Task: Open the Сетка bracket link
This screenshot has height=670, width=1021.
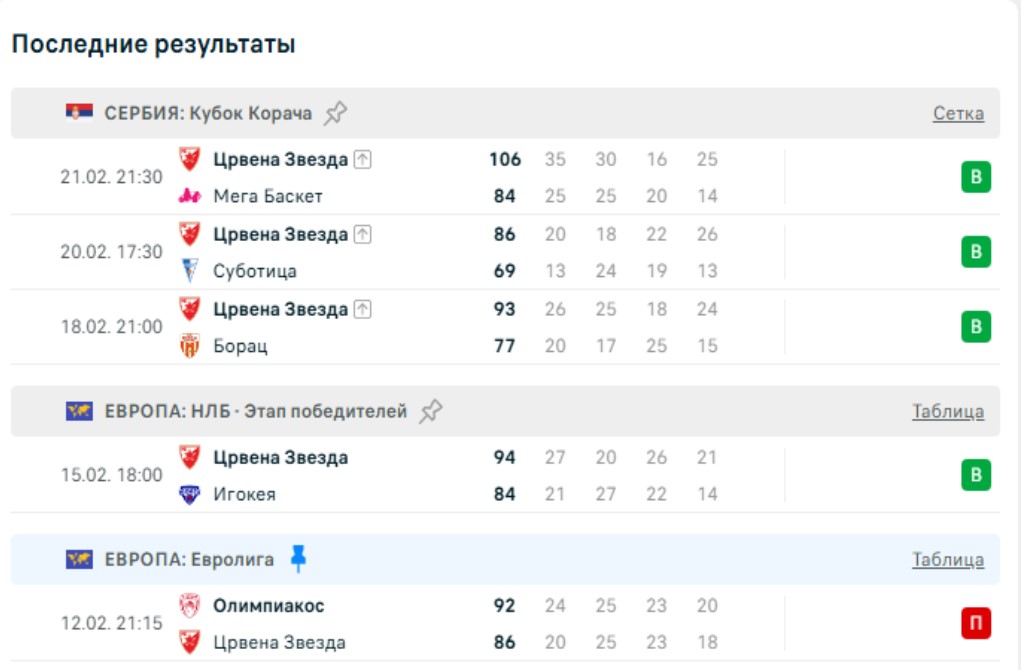Action: click(x=958, y=113)
